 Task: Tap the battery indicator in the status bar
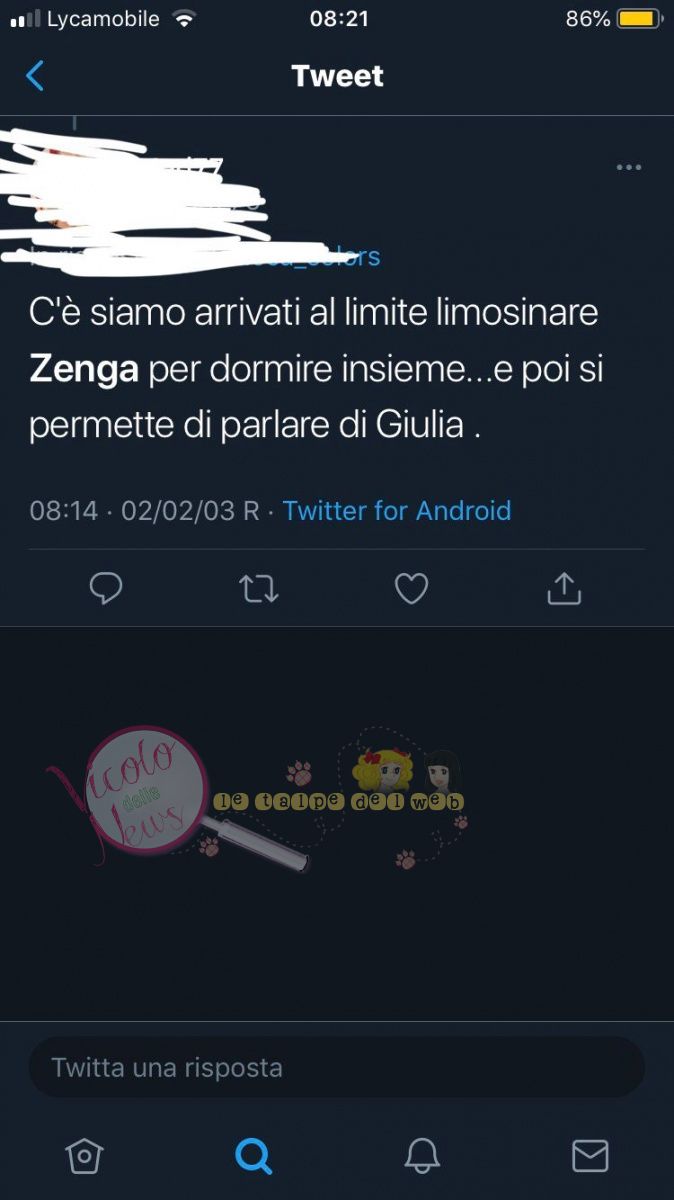point(639,19)
